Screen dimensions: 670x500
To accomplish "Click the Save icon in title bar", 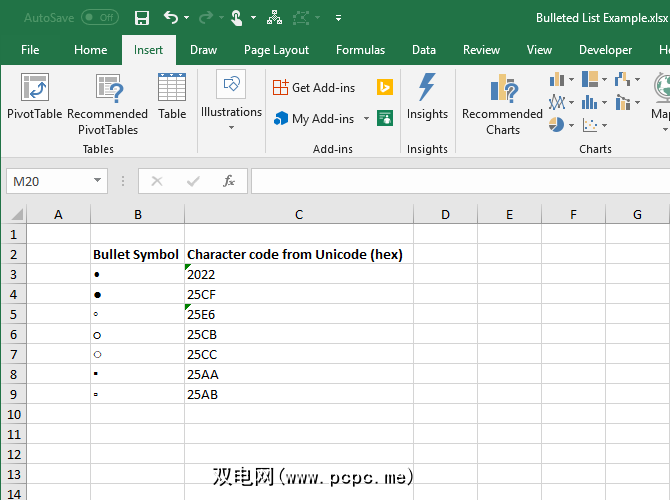I will (x=141, y=18).
